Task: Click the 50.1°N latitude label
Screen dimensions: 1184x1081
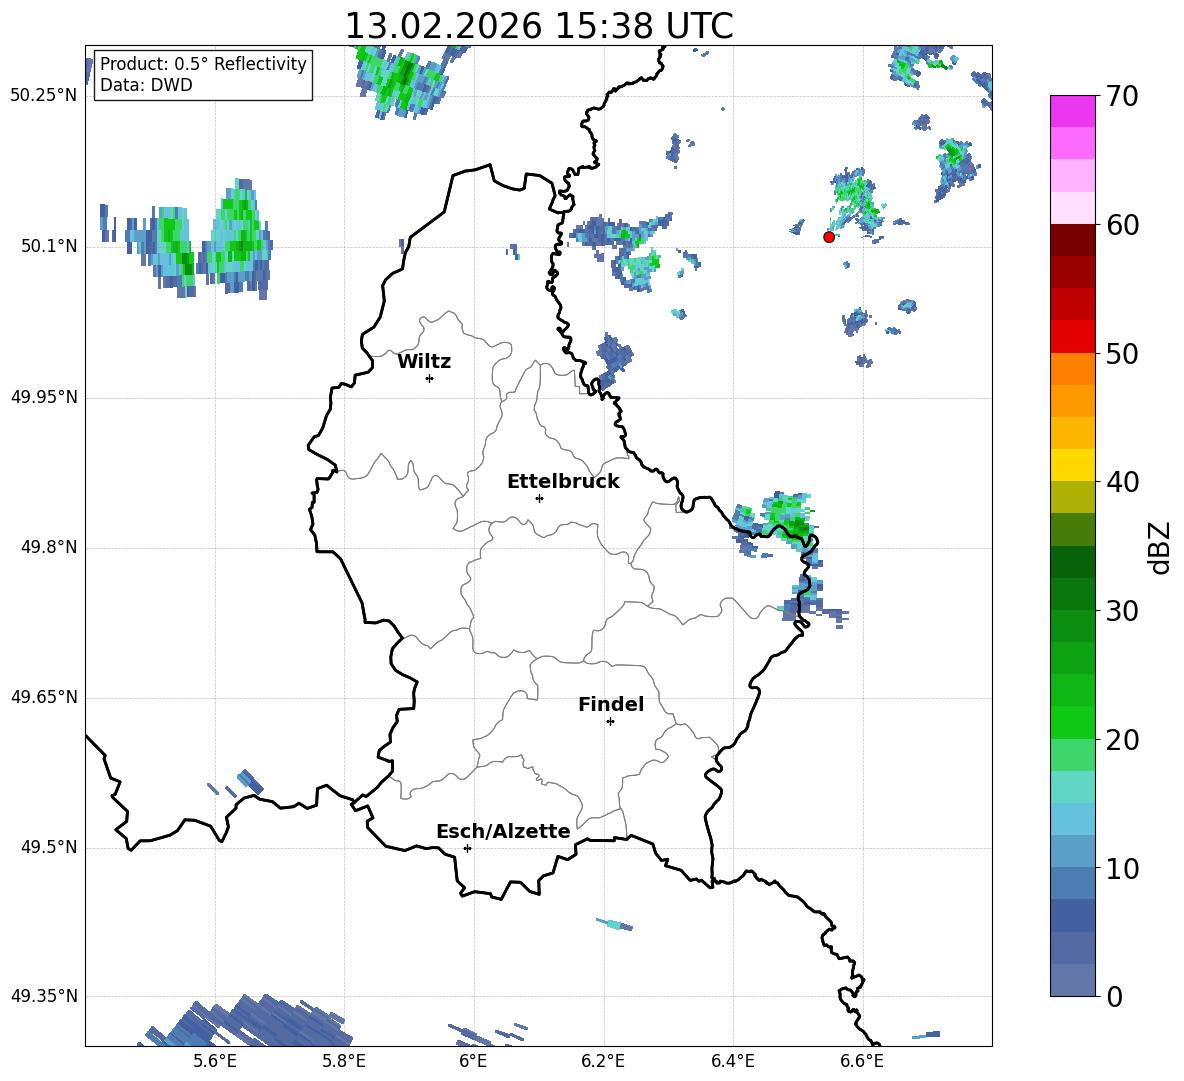Action: point(49,246)
